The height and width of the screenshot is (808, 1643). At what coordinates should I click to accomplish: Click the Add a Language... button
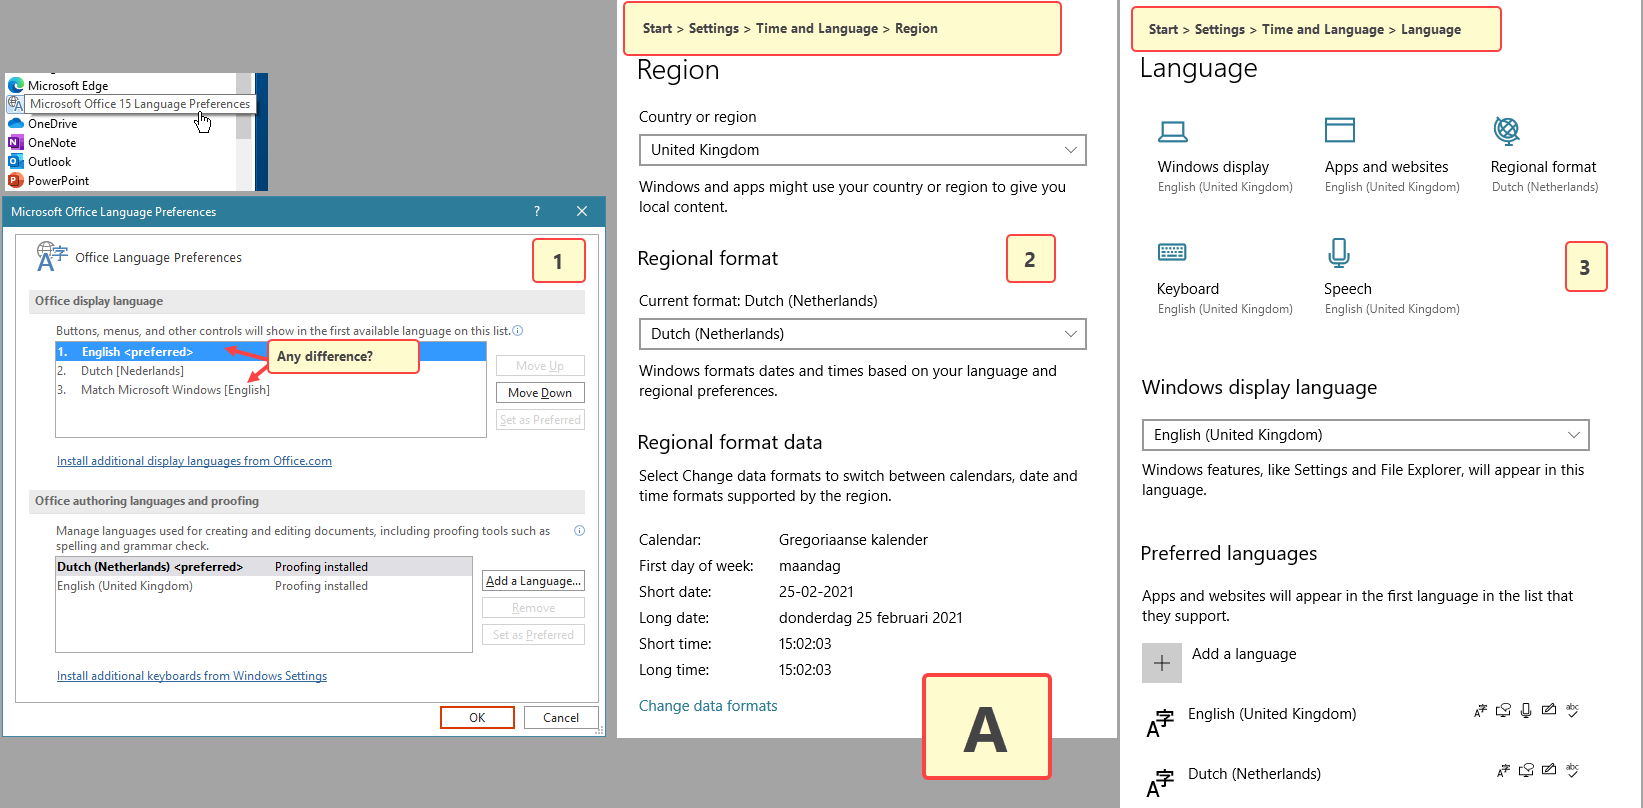pyautogui.click(x=533, y=581)
